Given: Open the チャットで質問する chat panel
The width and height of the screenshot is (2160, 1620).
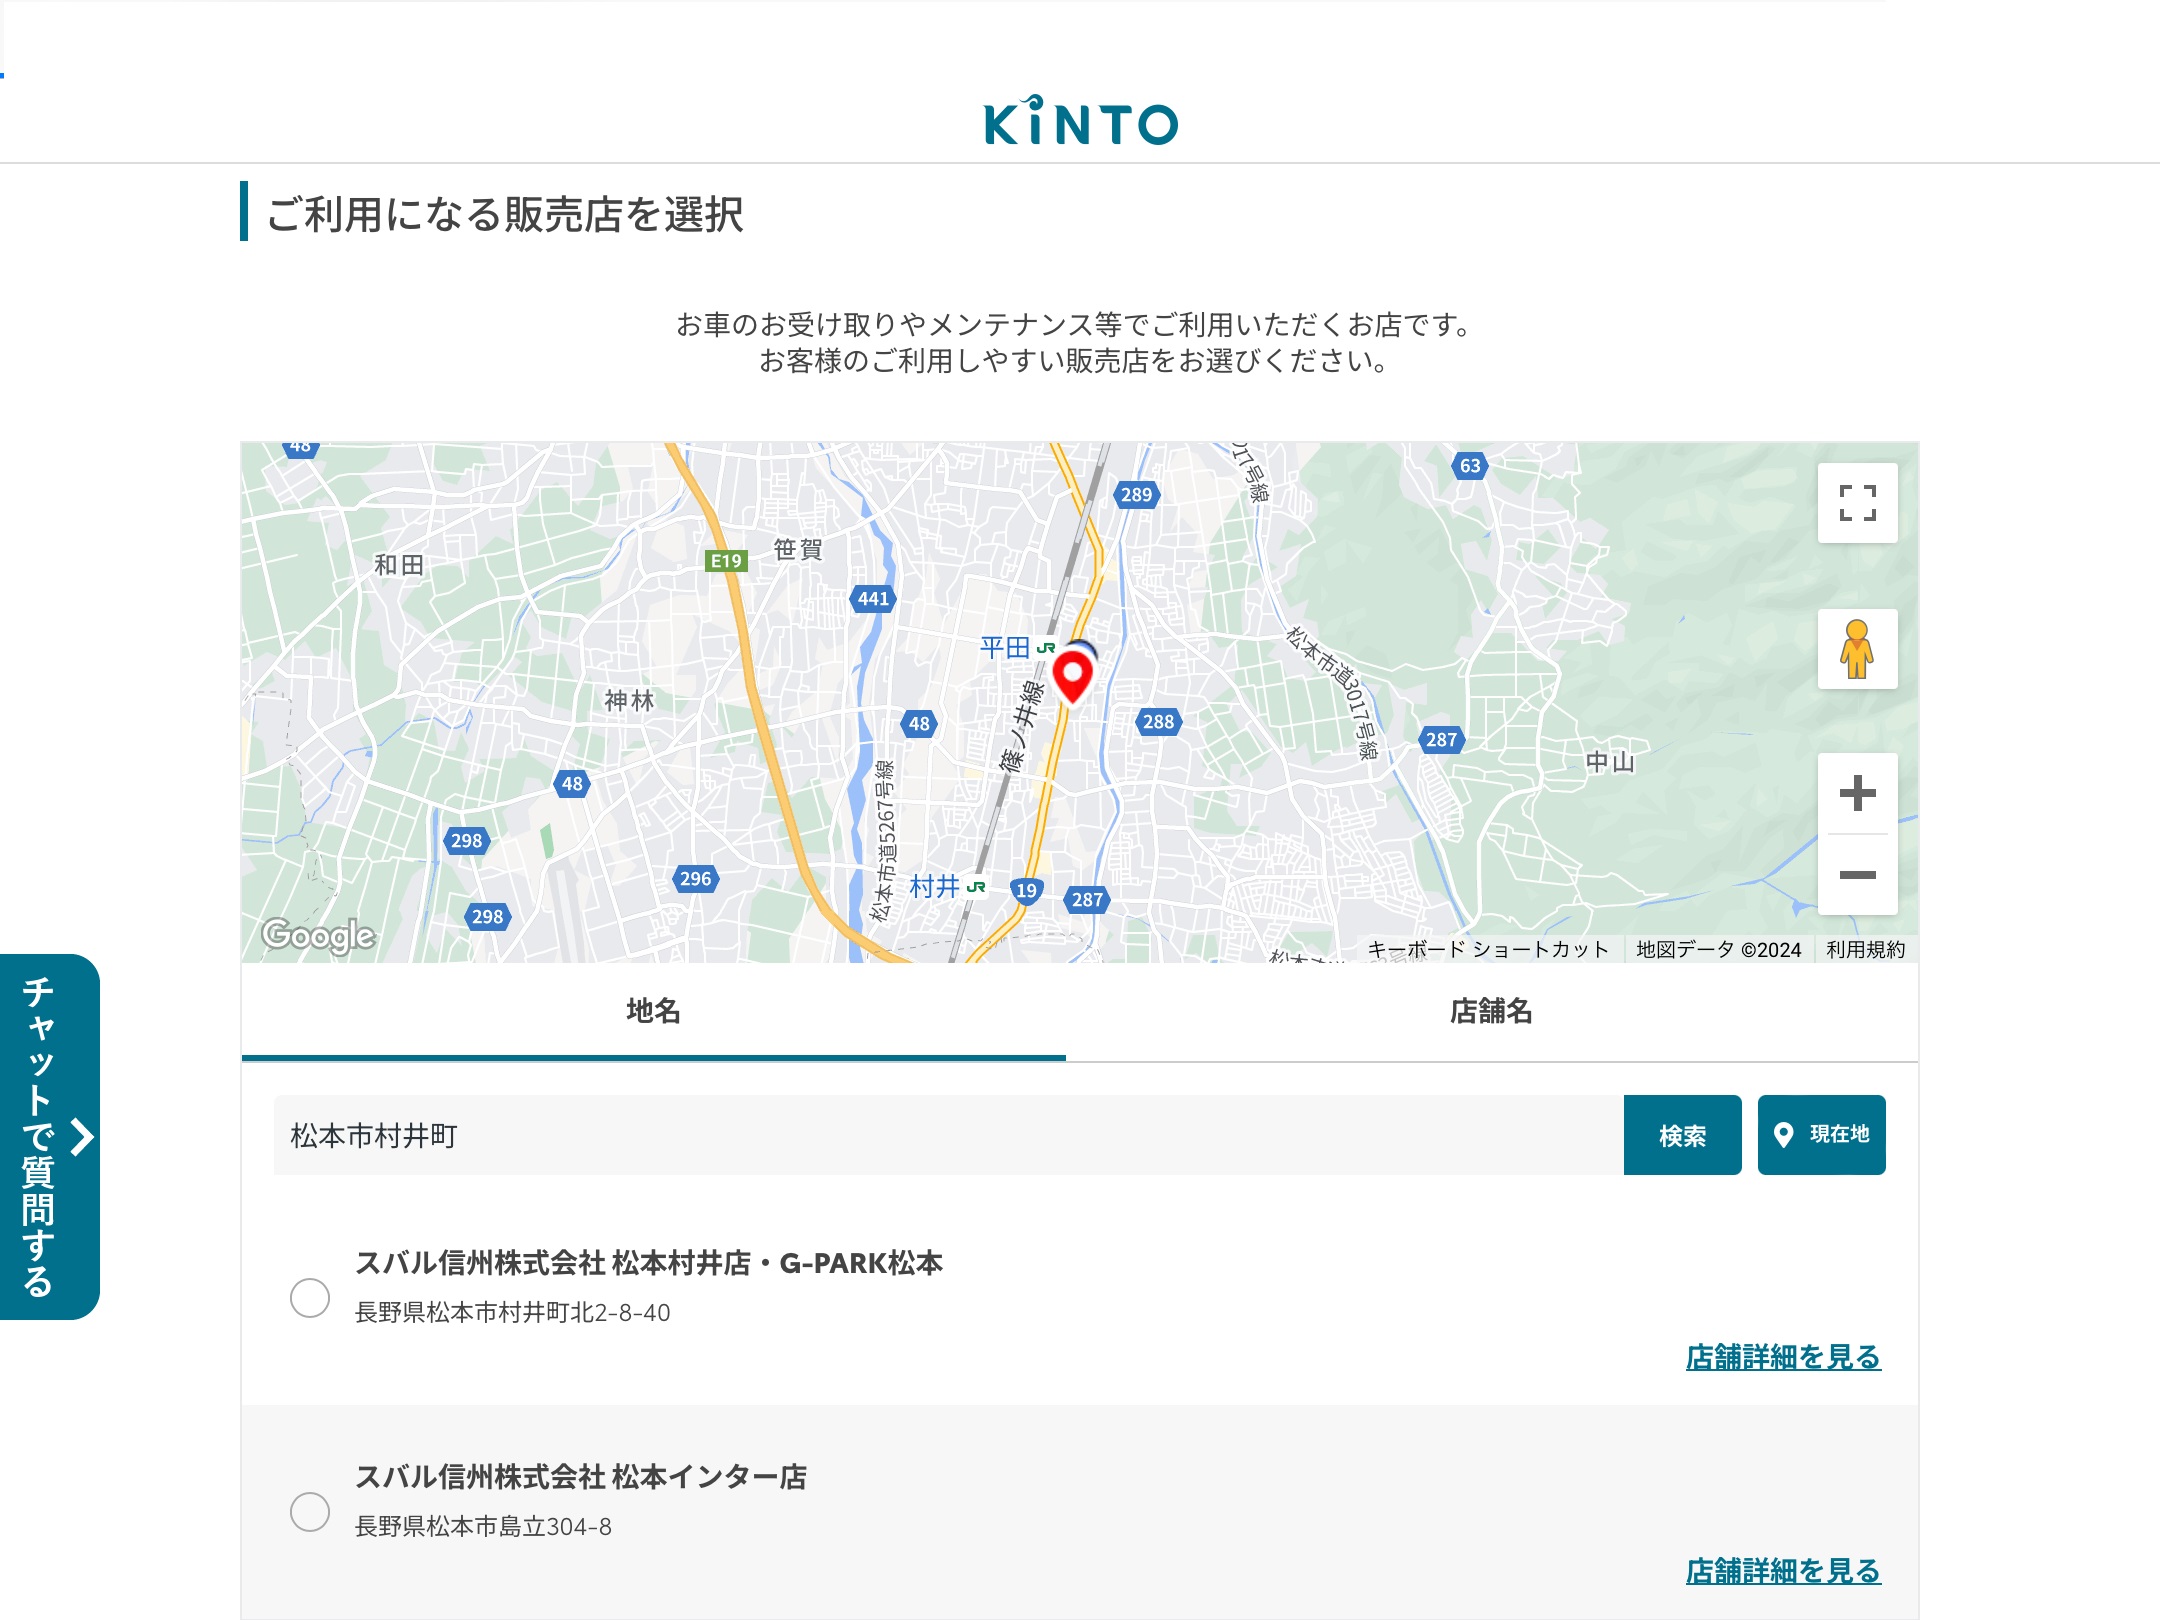Looking at the screenshot, I should 49,1137.
